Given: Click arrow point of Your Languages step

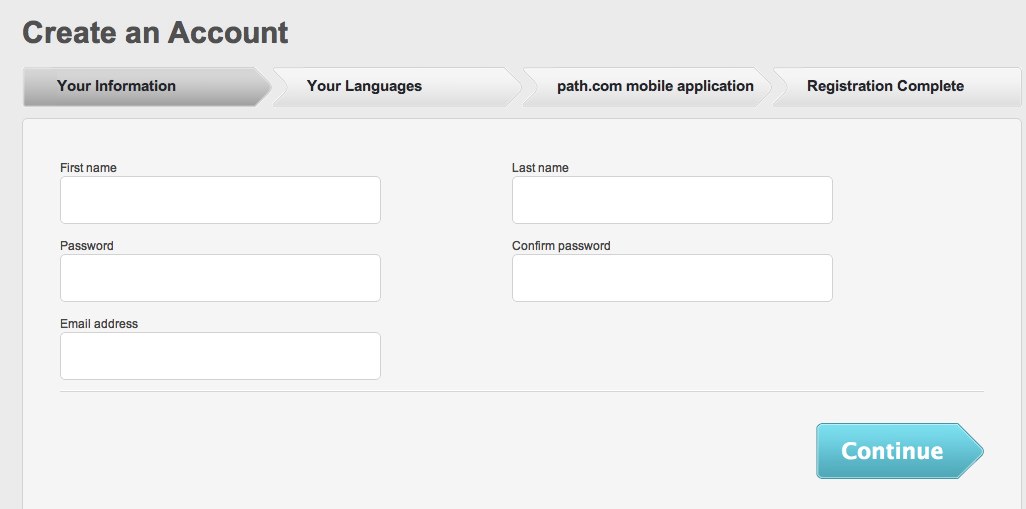Looking at the screenshot, I should coord(514,86).
